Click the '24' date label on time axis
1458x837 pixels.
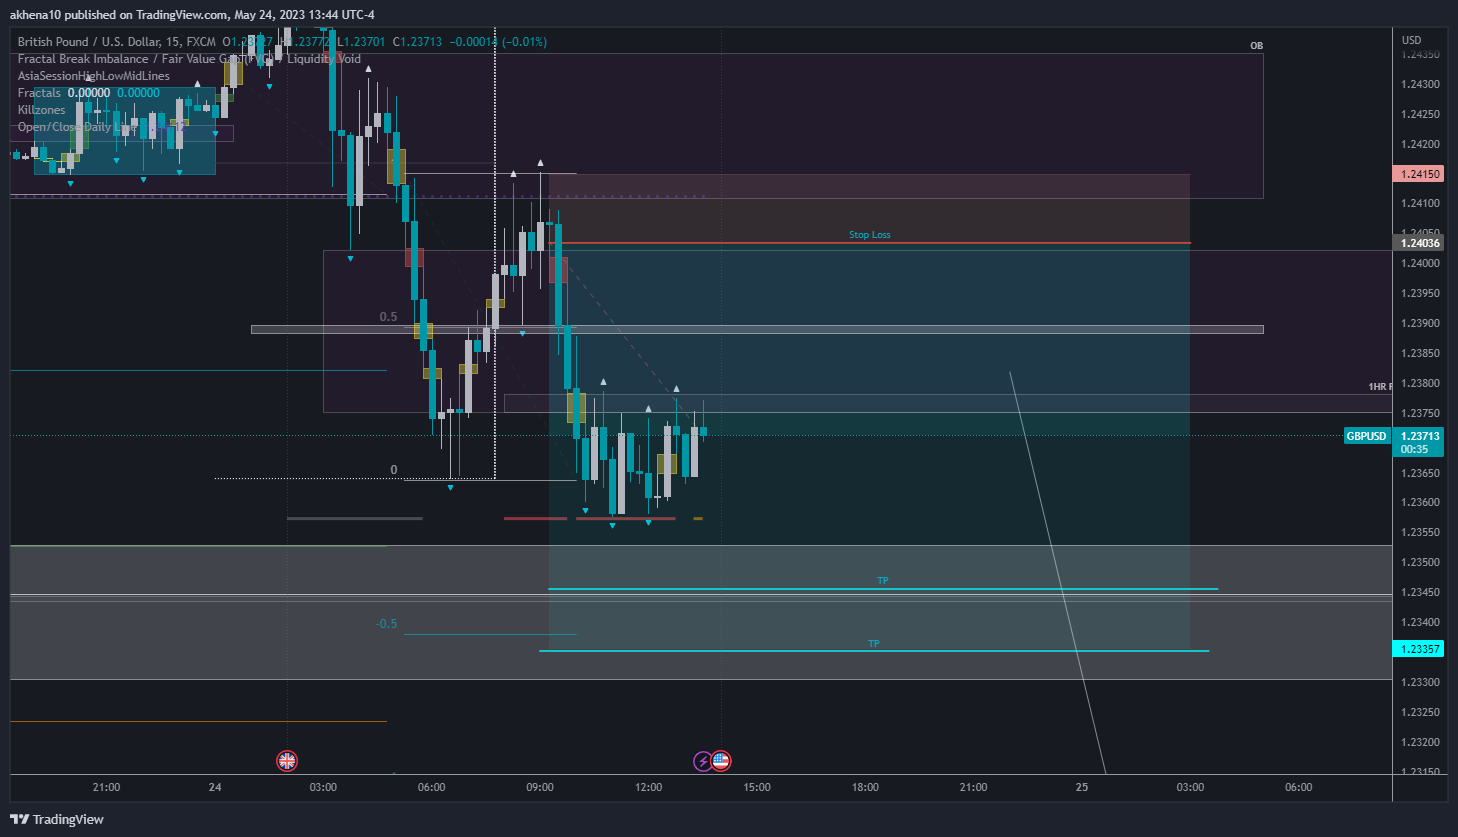[x=215, y=788]
